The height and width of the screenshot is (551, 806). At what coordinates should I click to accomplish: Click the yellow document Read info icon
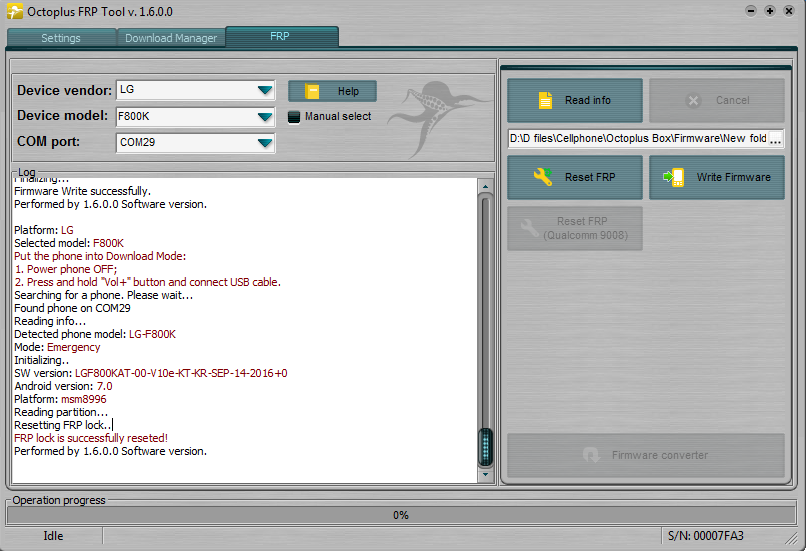[545, 100]
